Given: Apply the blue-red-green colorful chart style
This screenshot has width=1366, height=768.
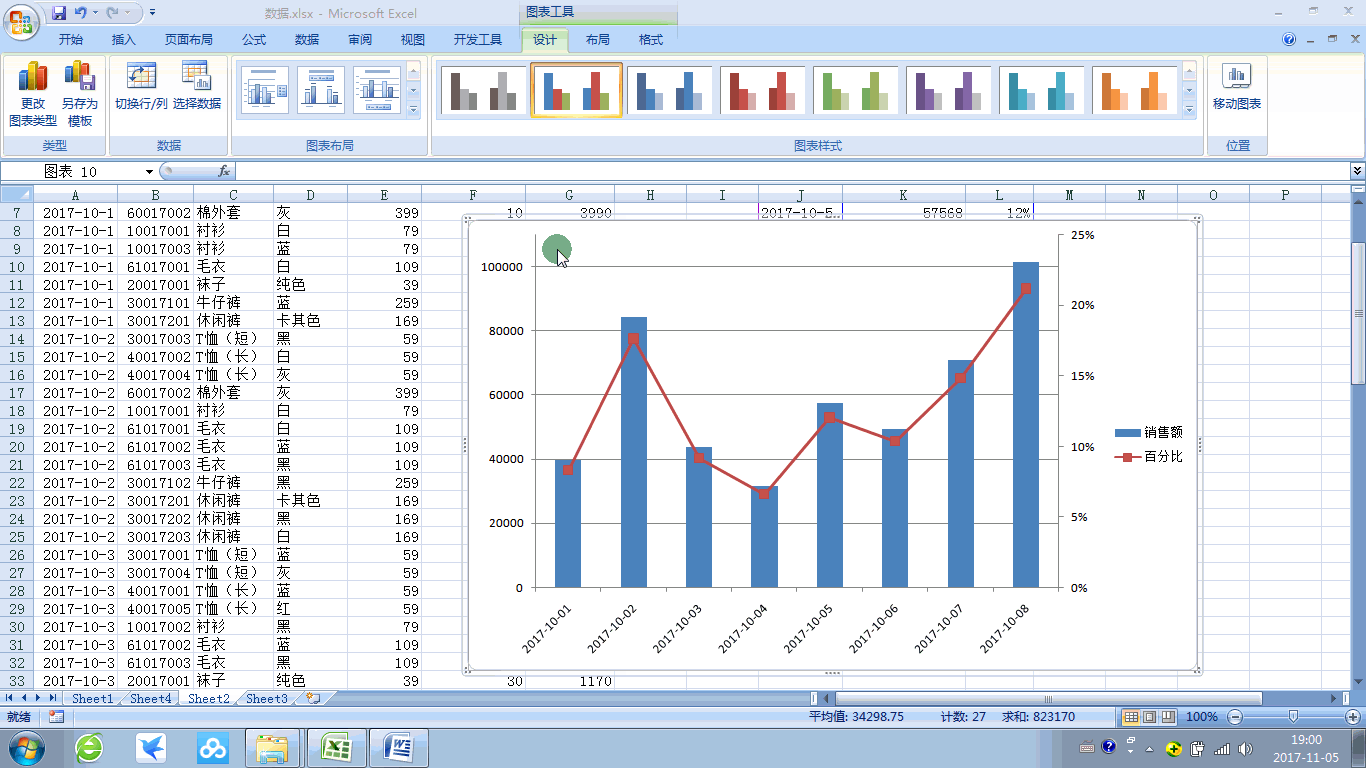Looking at the screenshot, I should click(576, 90).
